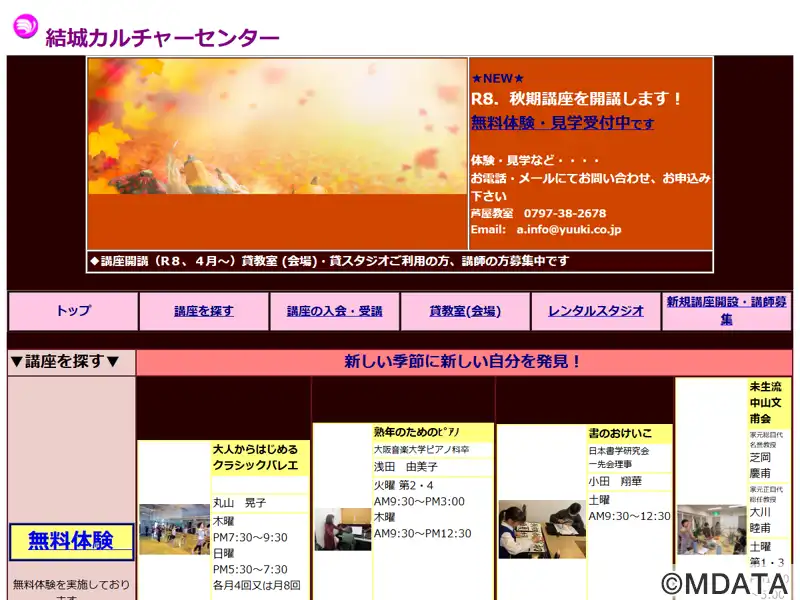
Task: Open the calligraphy lesson photo thumbnail
Action: tap(542, 529)
